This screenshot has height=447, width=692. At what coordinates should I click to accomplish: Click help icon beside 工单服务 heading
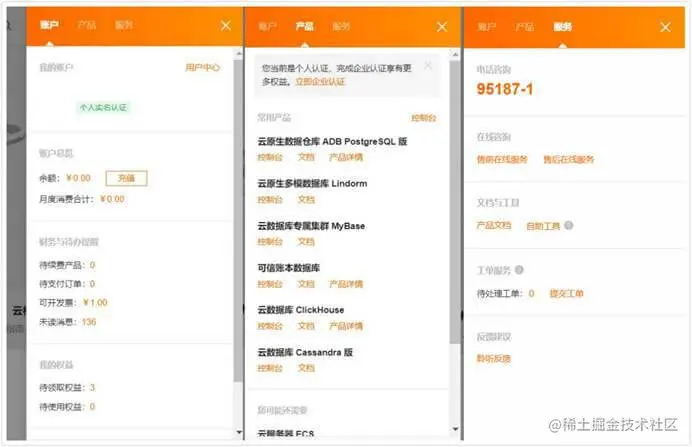[519, 269]
